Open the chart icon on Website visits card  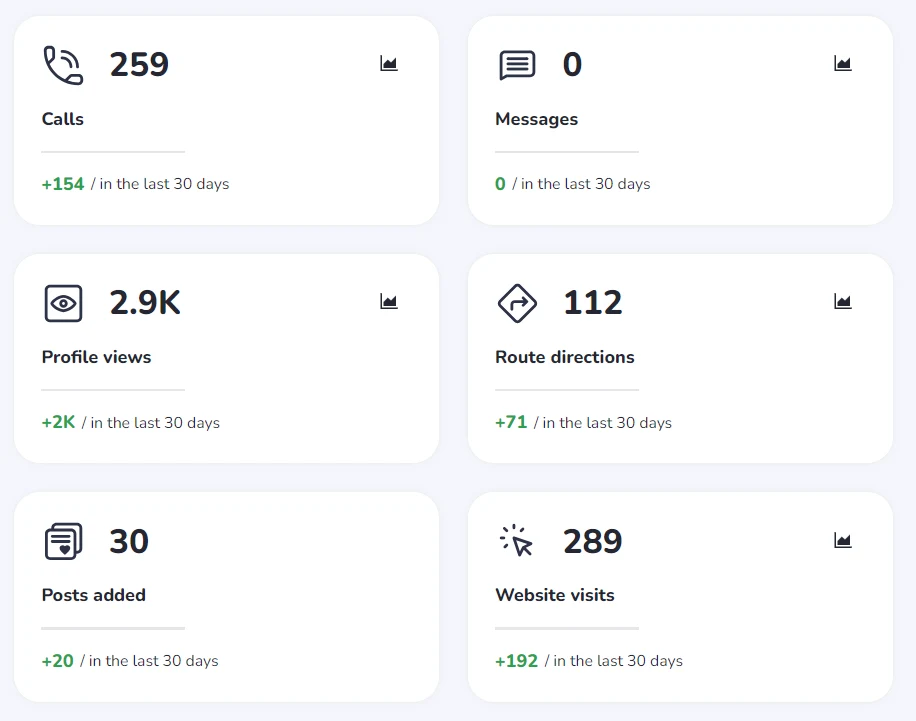[842, 540]
